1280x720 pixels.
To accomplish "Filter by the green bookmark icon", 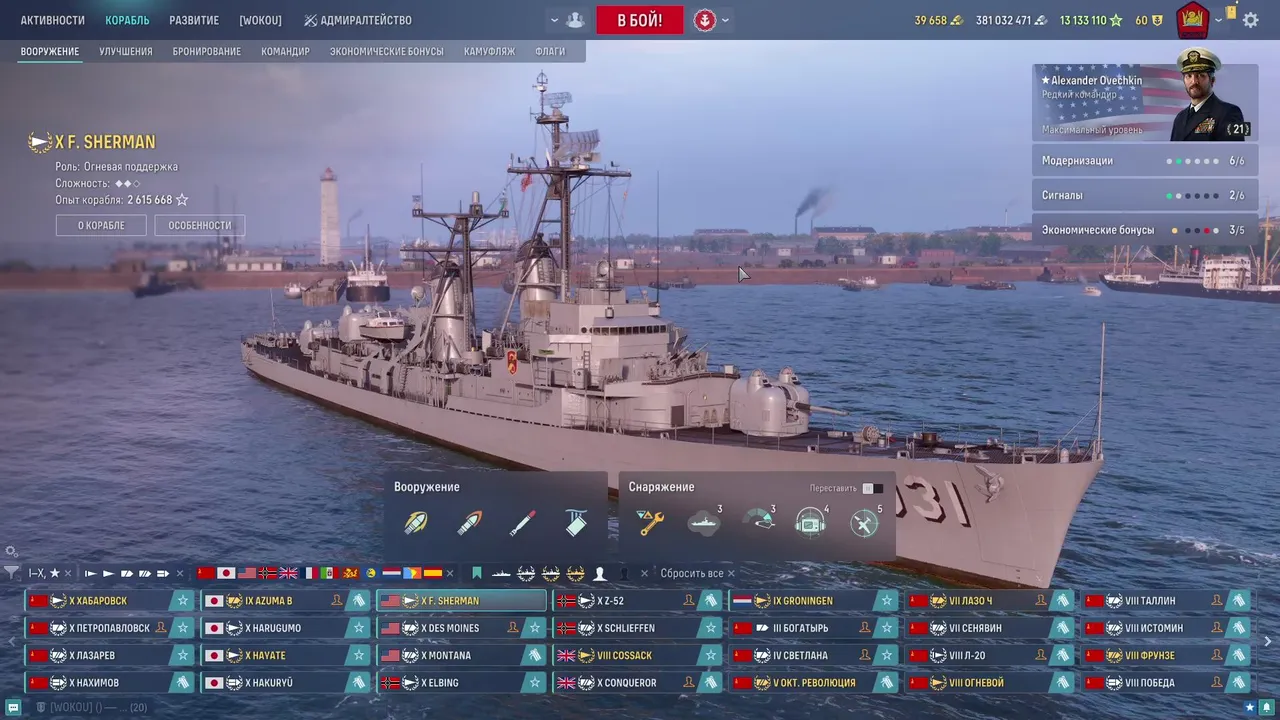I will 477,573.
